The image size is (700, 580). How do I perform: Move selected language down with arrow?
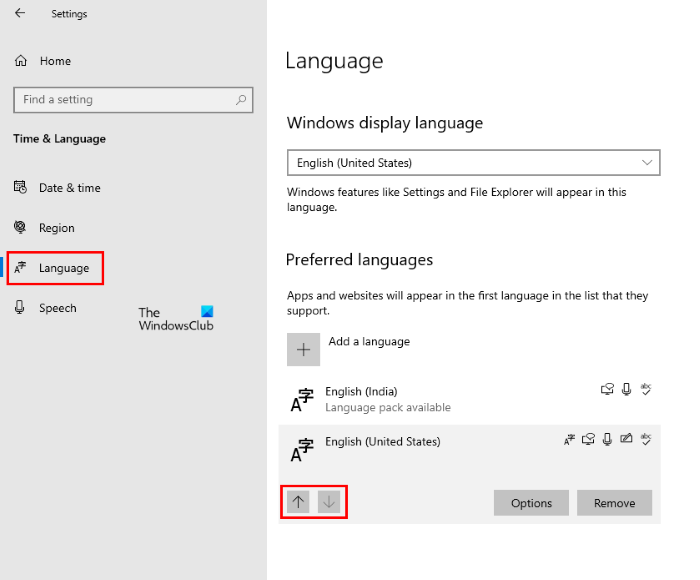(329, 502)
